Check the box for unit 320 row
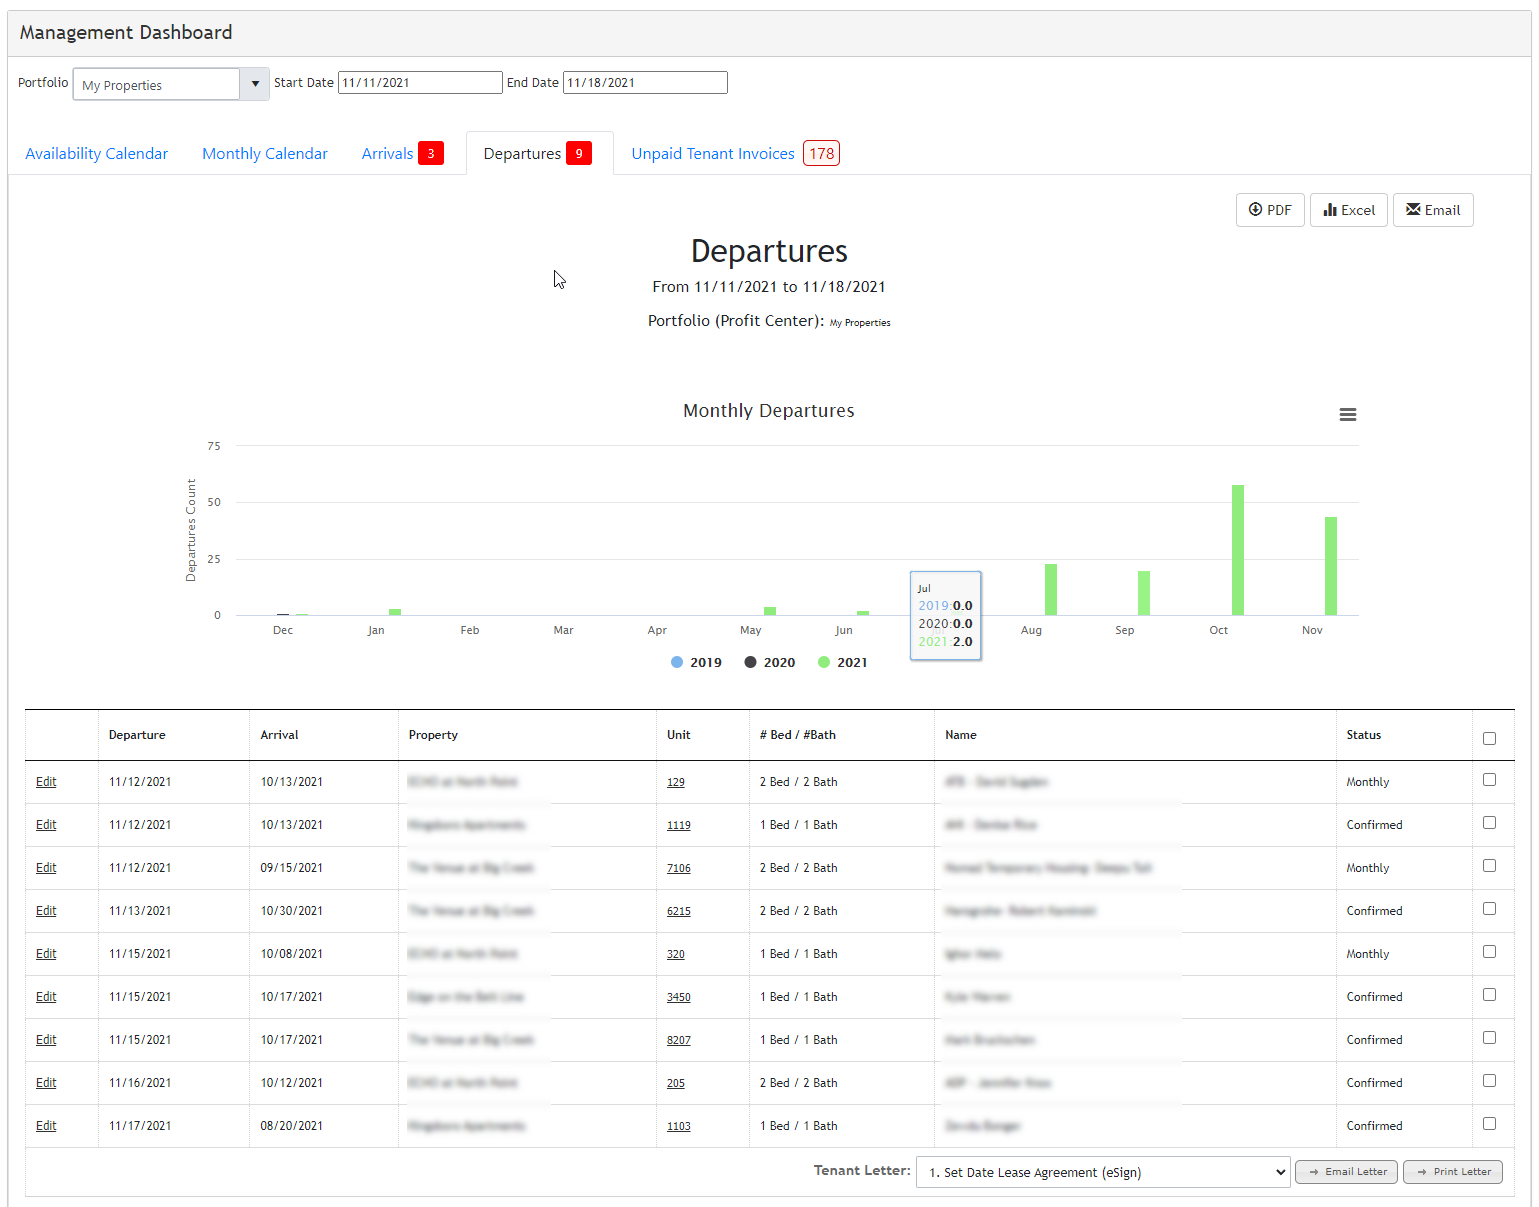 (1490, 952)
